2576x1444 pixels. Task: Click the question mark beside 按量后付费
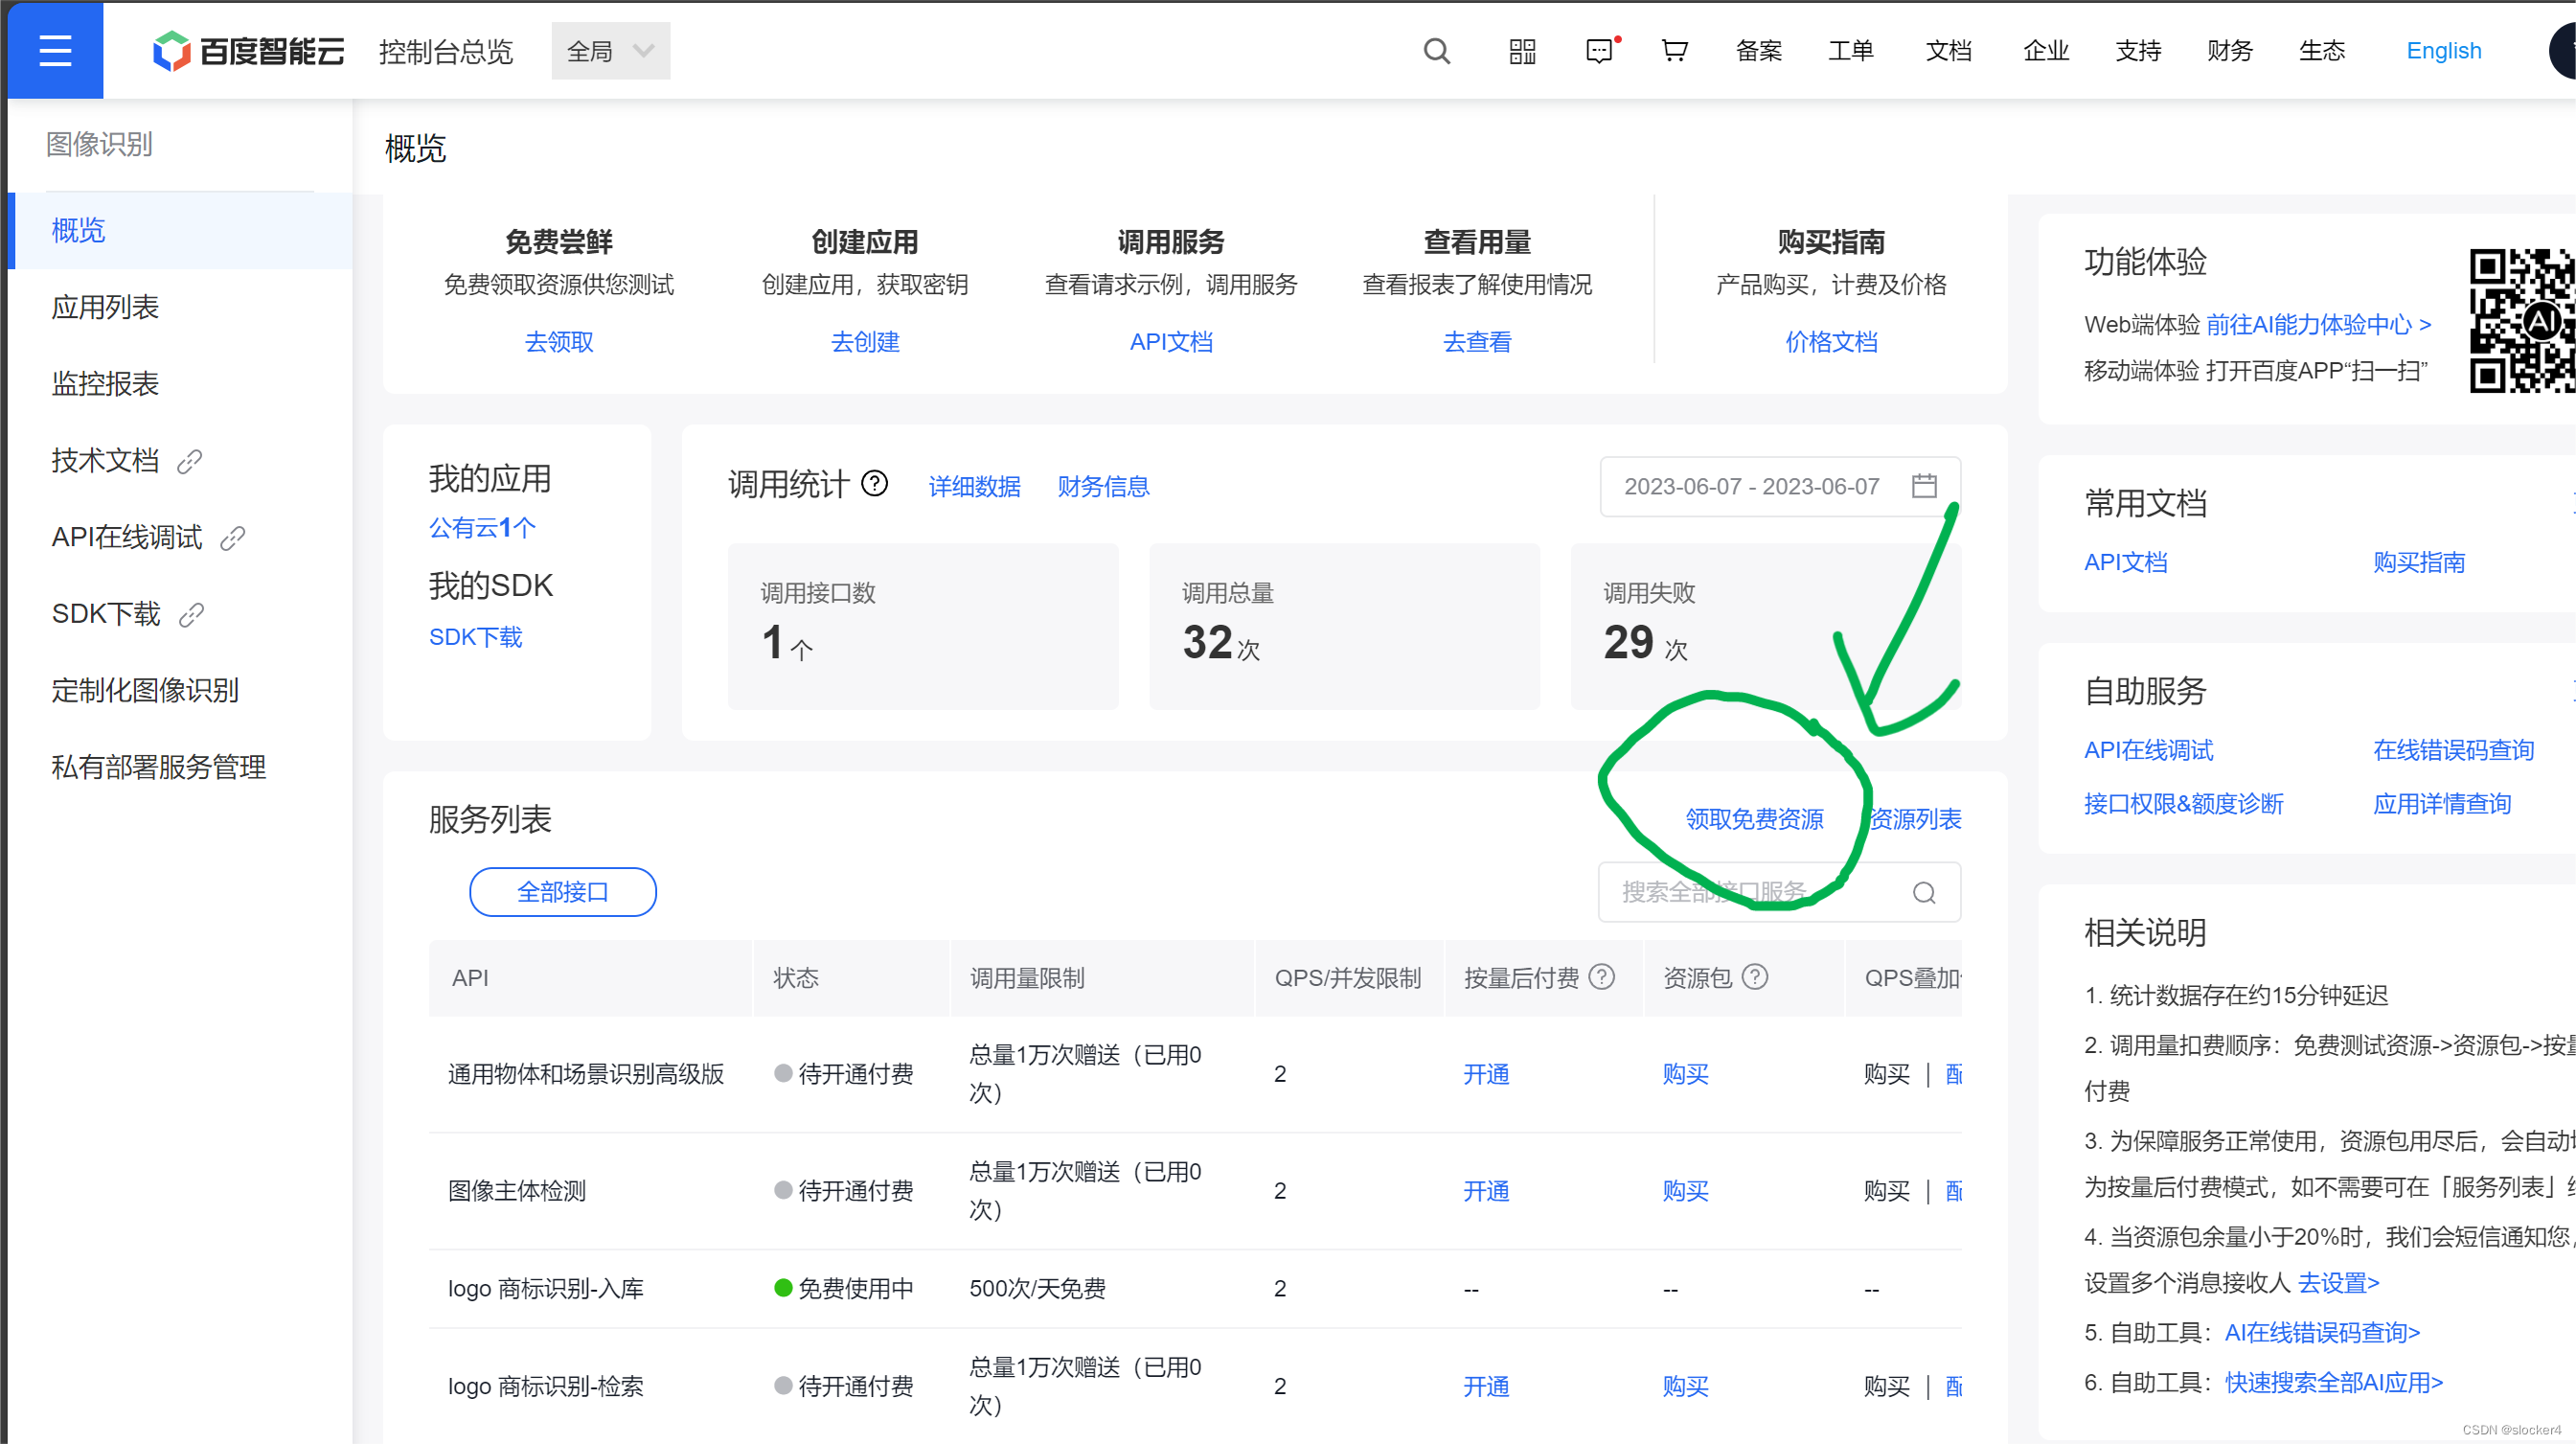1601,977
